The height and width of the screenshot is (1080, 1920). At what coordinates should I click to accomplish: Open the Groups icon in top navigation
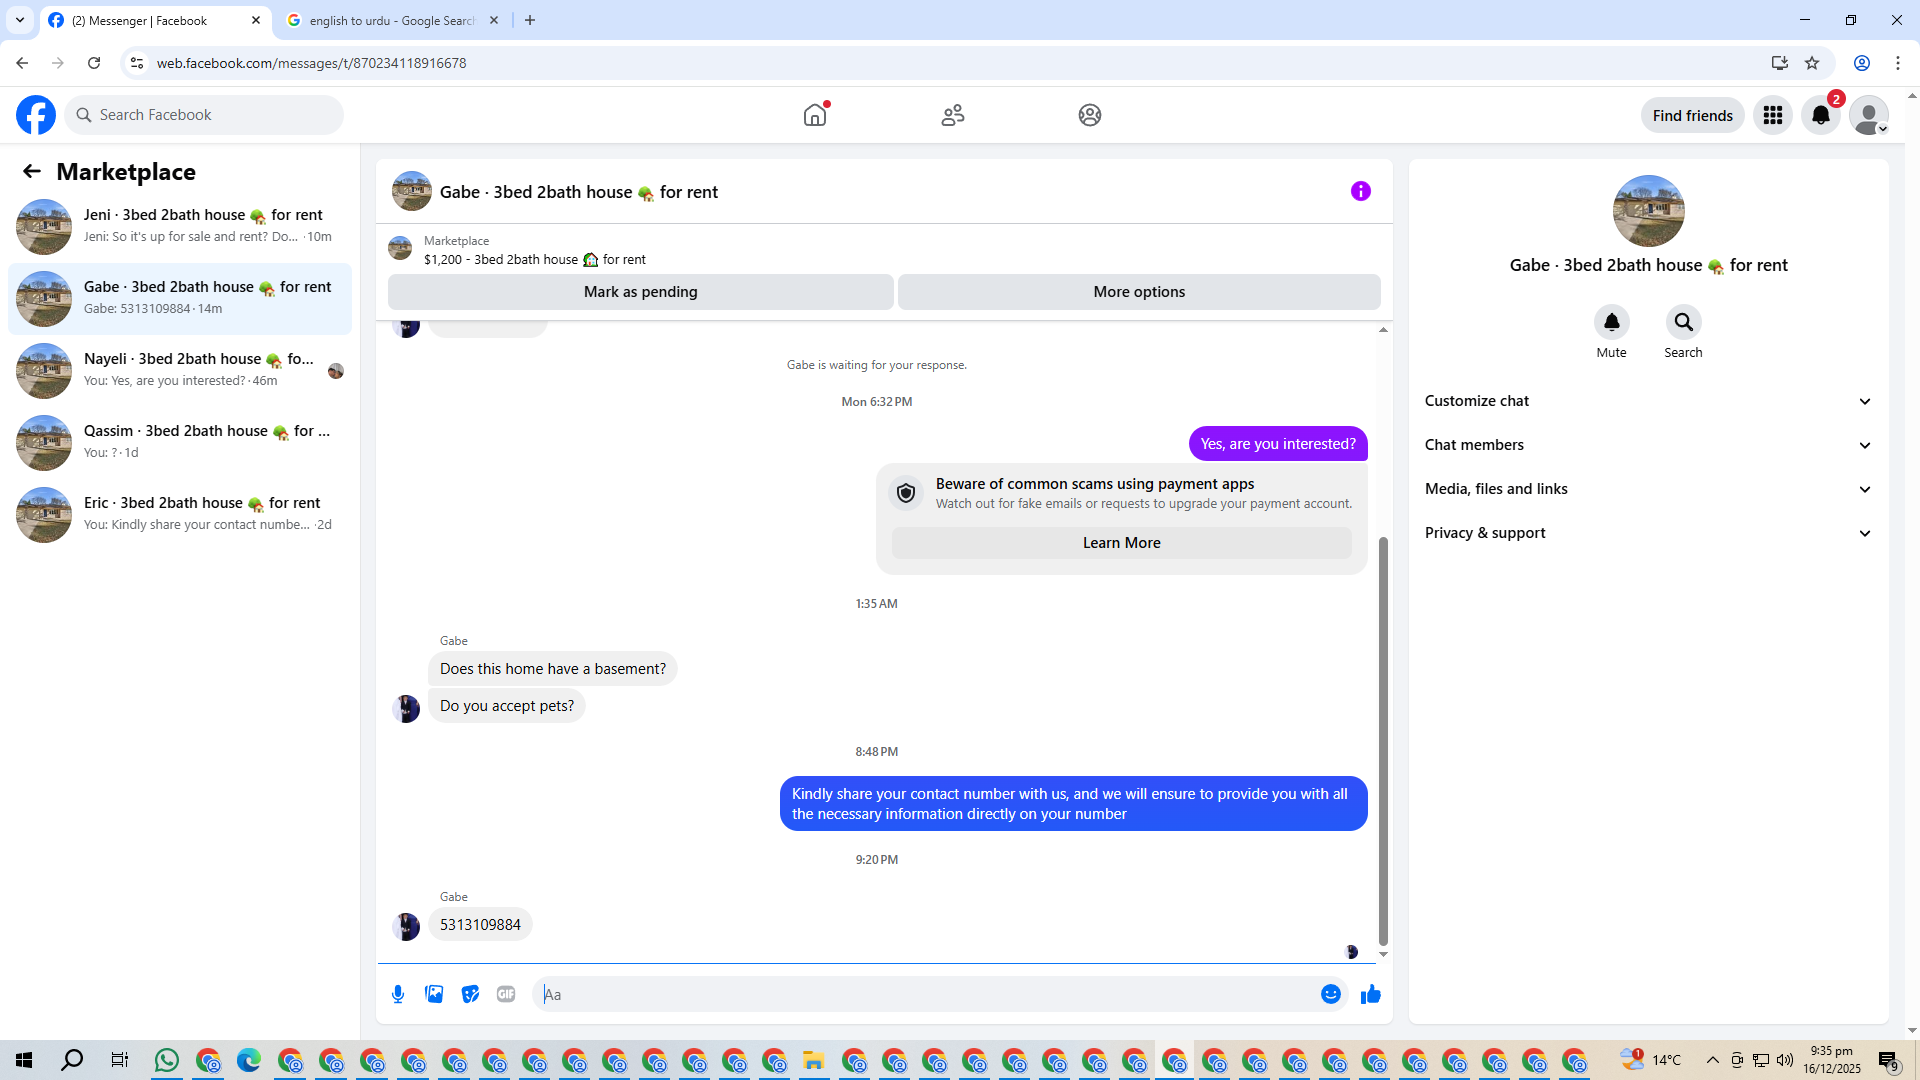click(1090, 115)
